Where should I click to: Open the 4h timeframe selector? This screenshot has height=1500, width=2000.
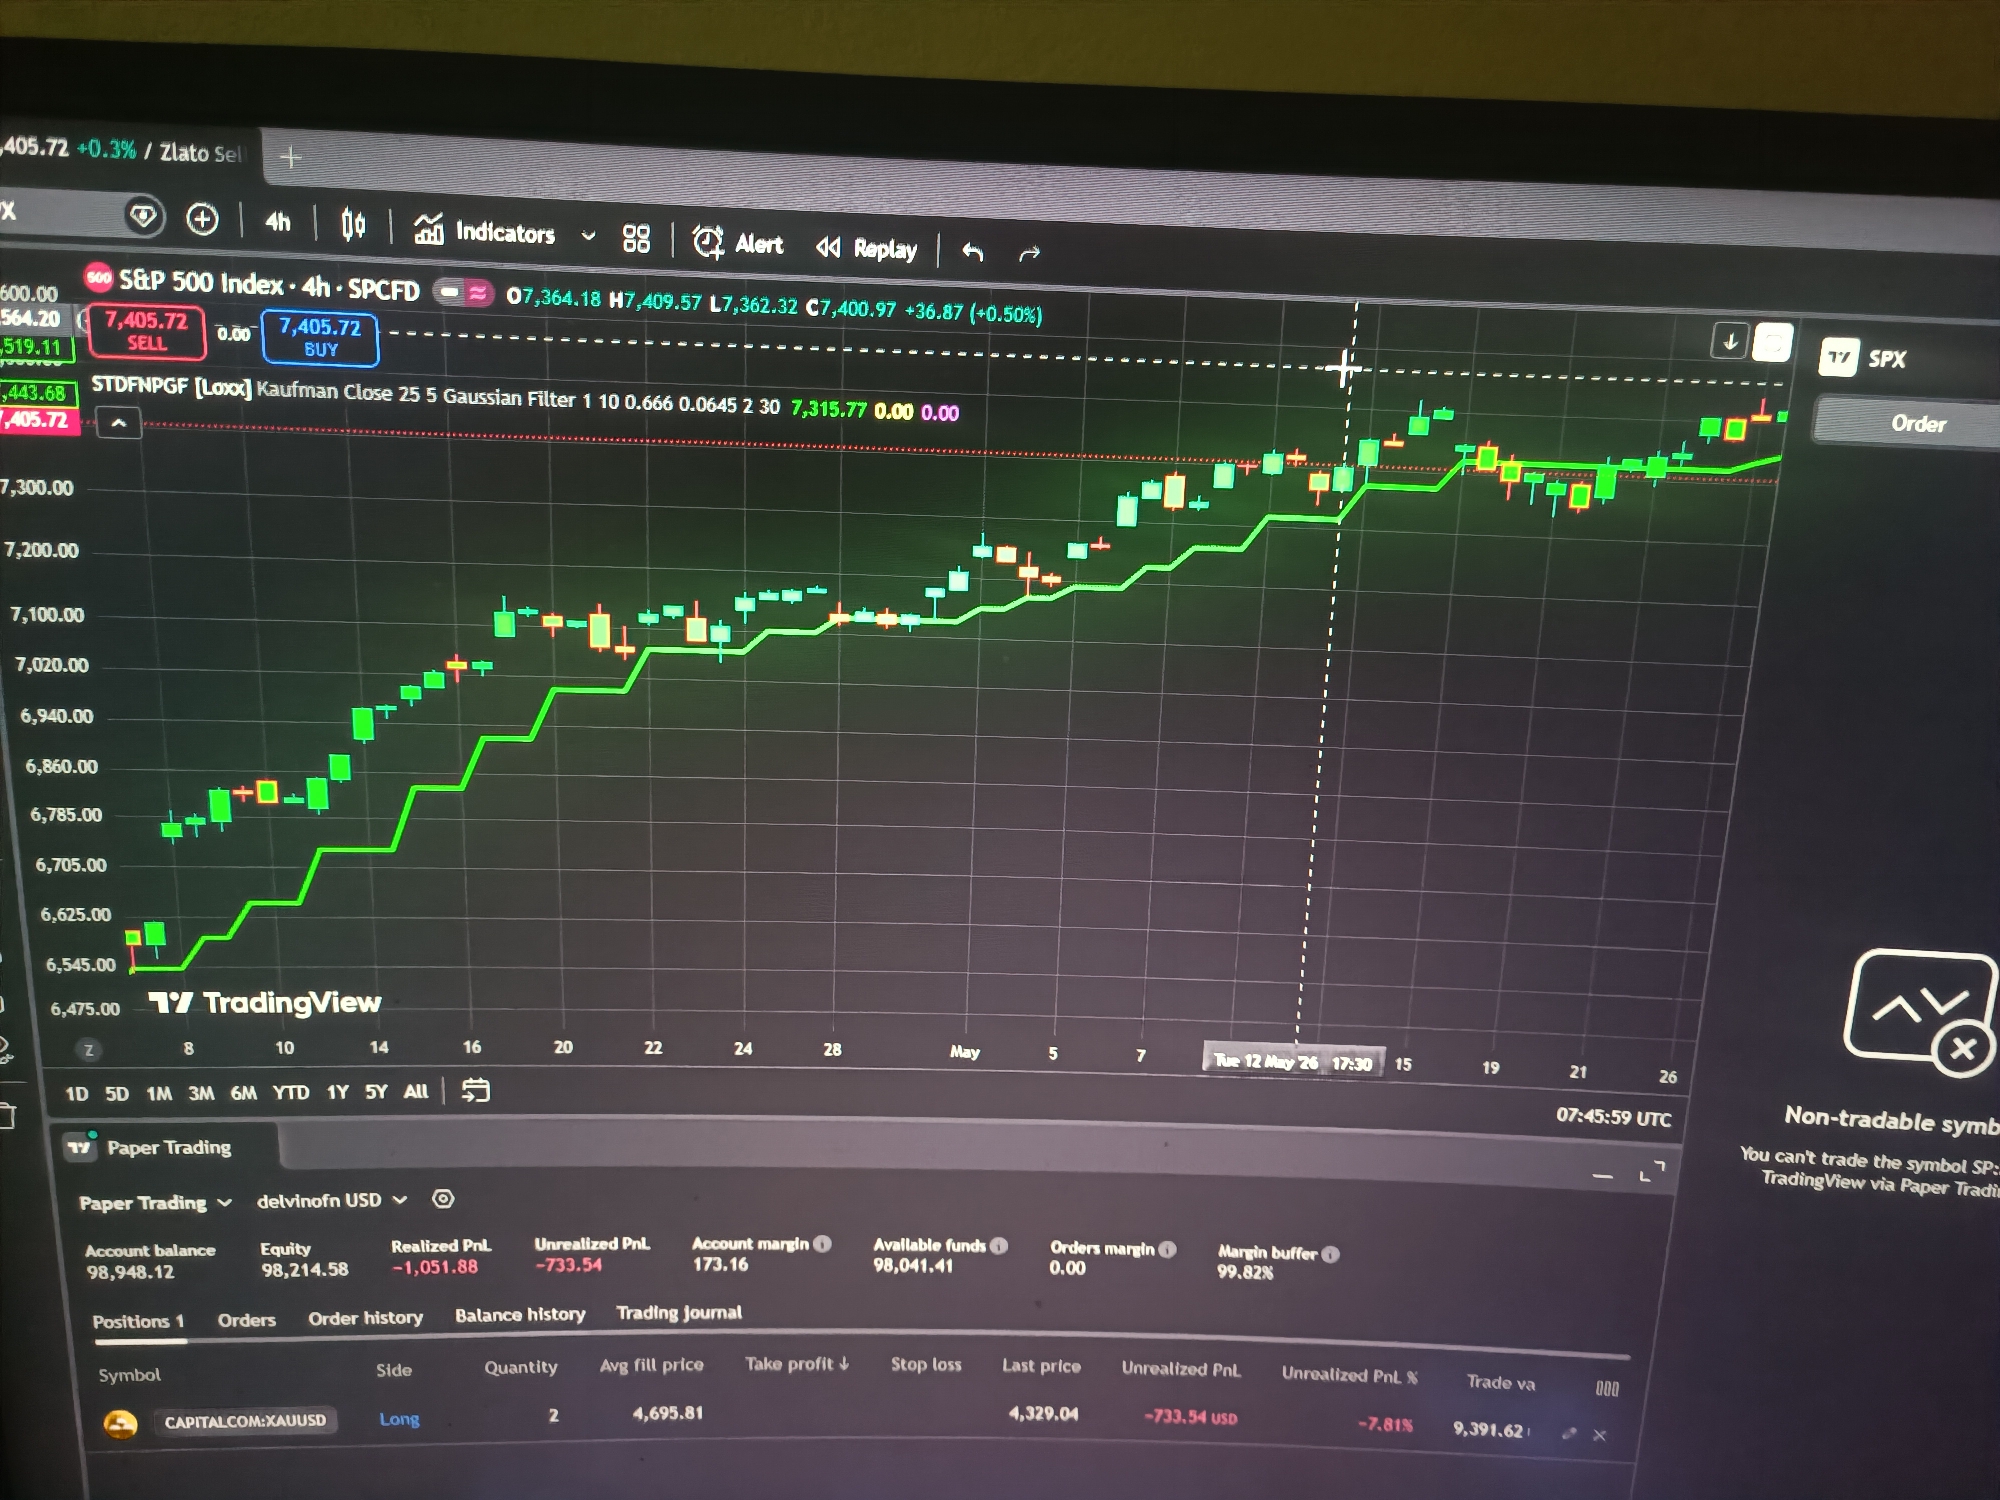point(278,222)
